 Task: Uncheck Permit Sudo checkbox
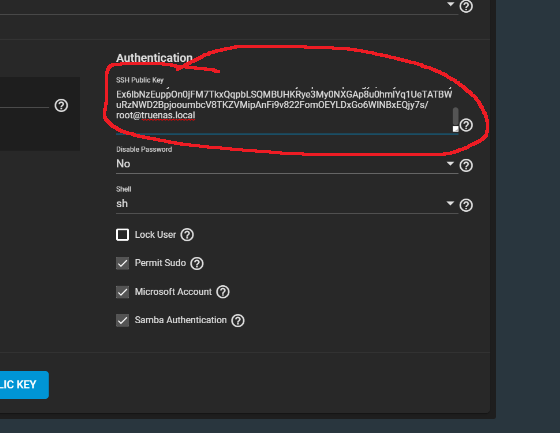pos(122,263)
